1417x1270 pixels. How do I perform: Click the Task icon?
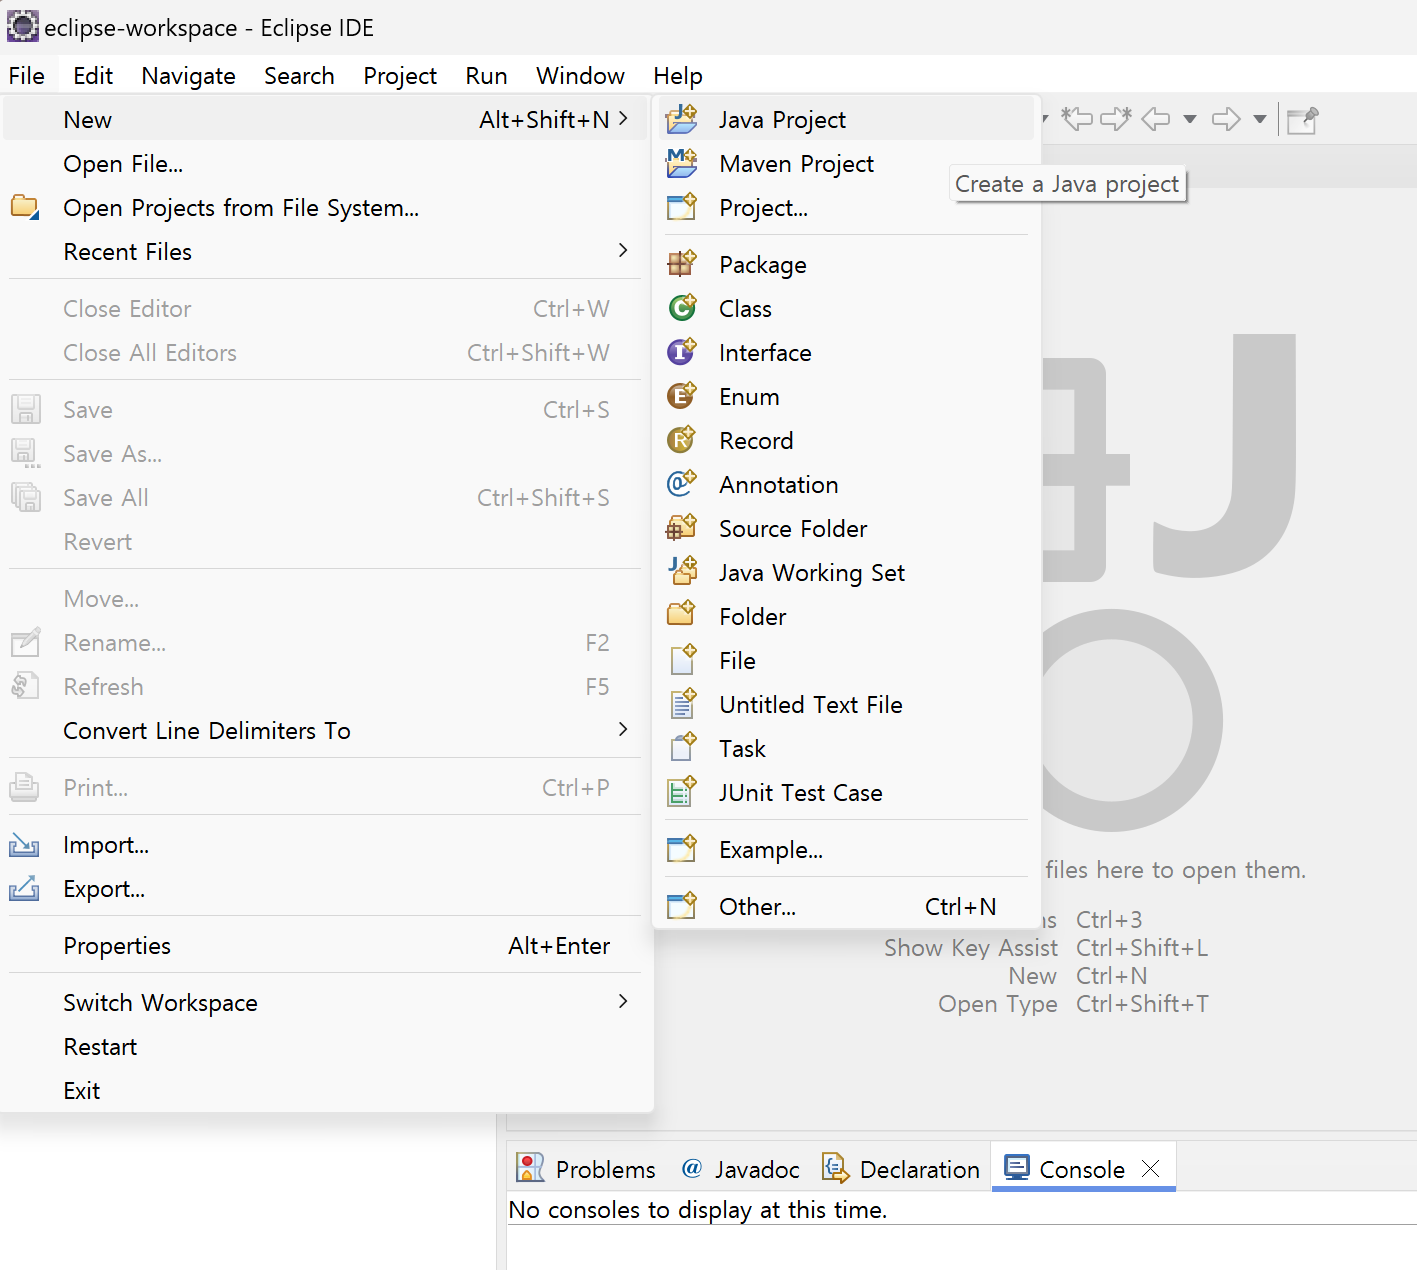click(x=682, y=748)
